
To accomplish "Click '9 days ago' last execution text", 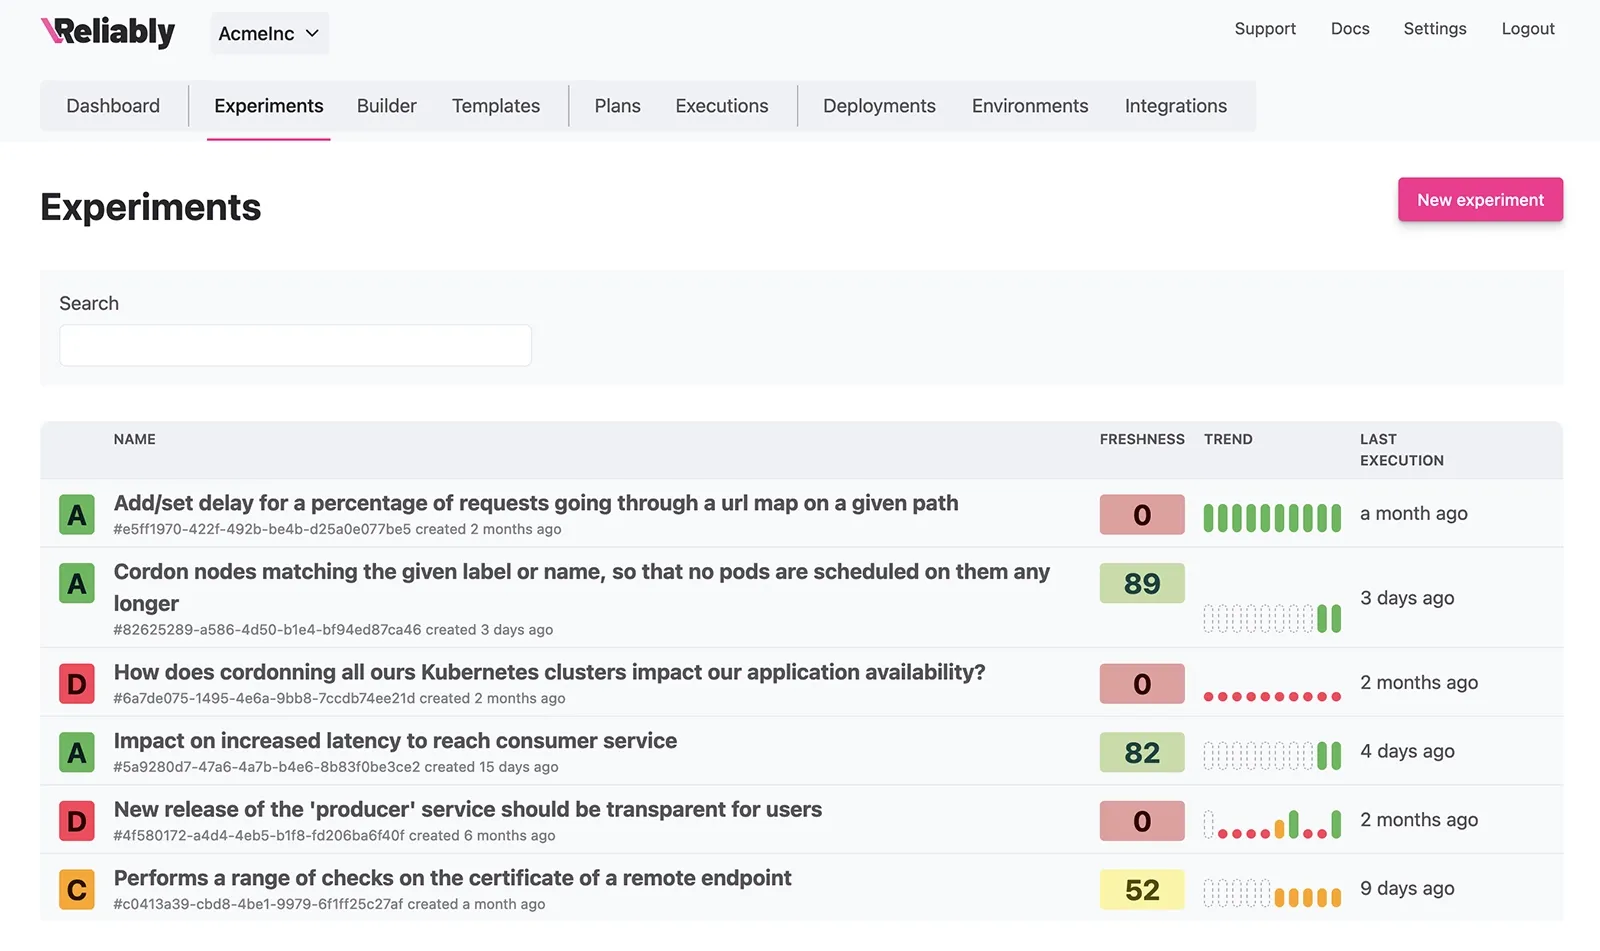I will click(1407, 888).
